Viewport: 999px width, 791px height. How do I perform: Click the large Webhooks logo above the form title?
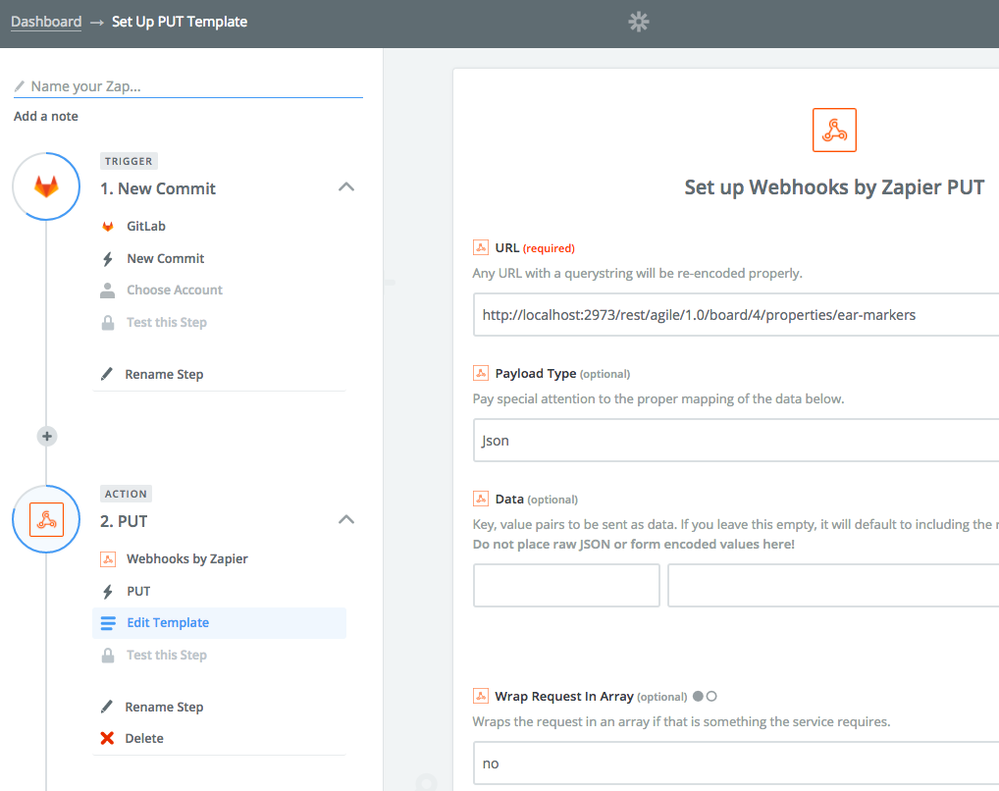click(x=834, y=130)
